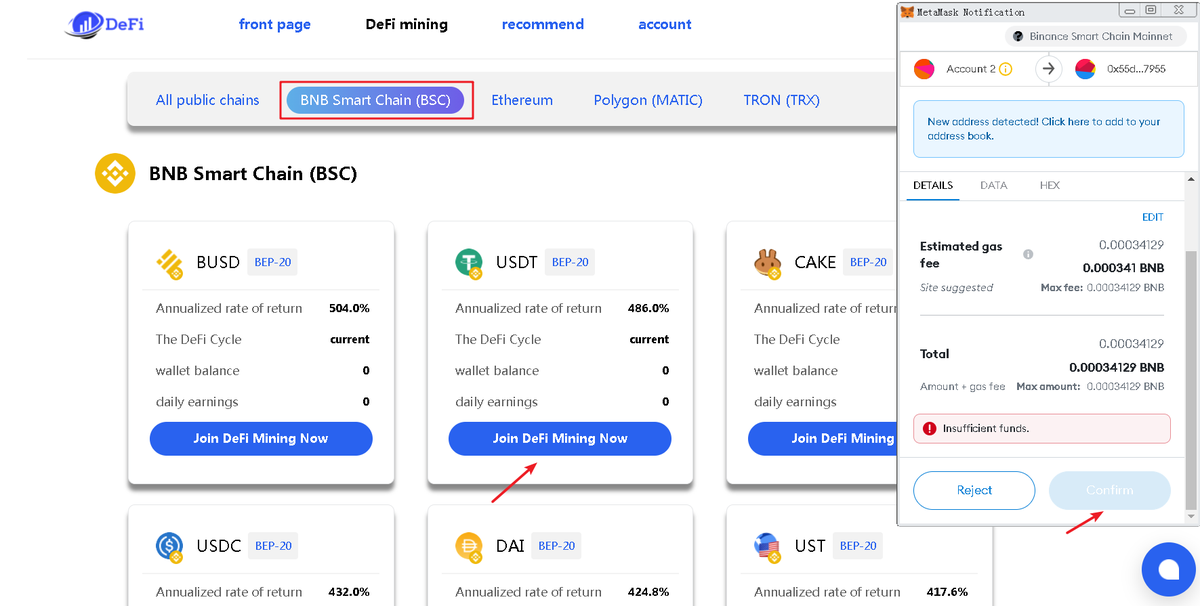Viewport: 1200px width, 606px height.
Task: Reject the MetaMask transaction
Action: (x=974, y=490)
